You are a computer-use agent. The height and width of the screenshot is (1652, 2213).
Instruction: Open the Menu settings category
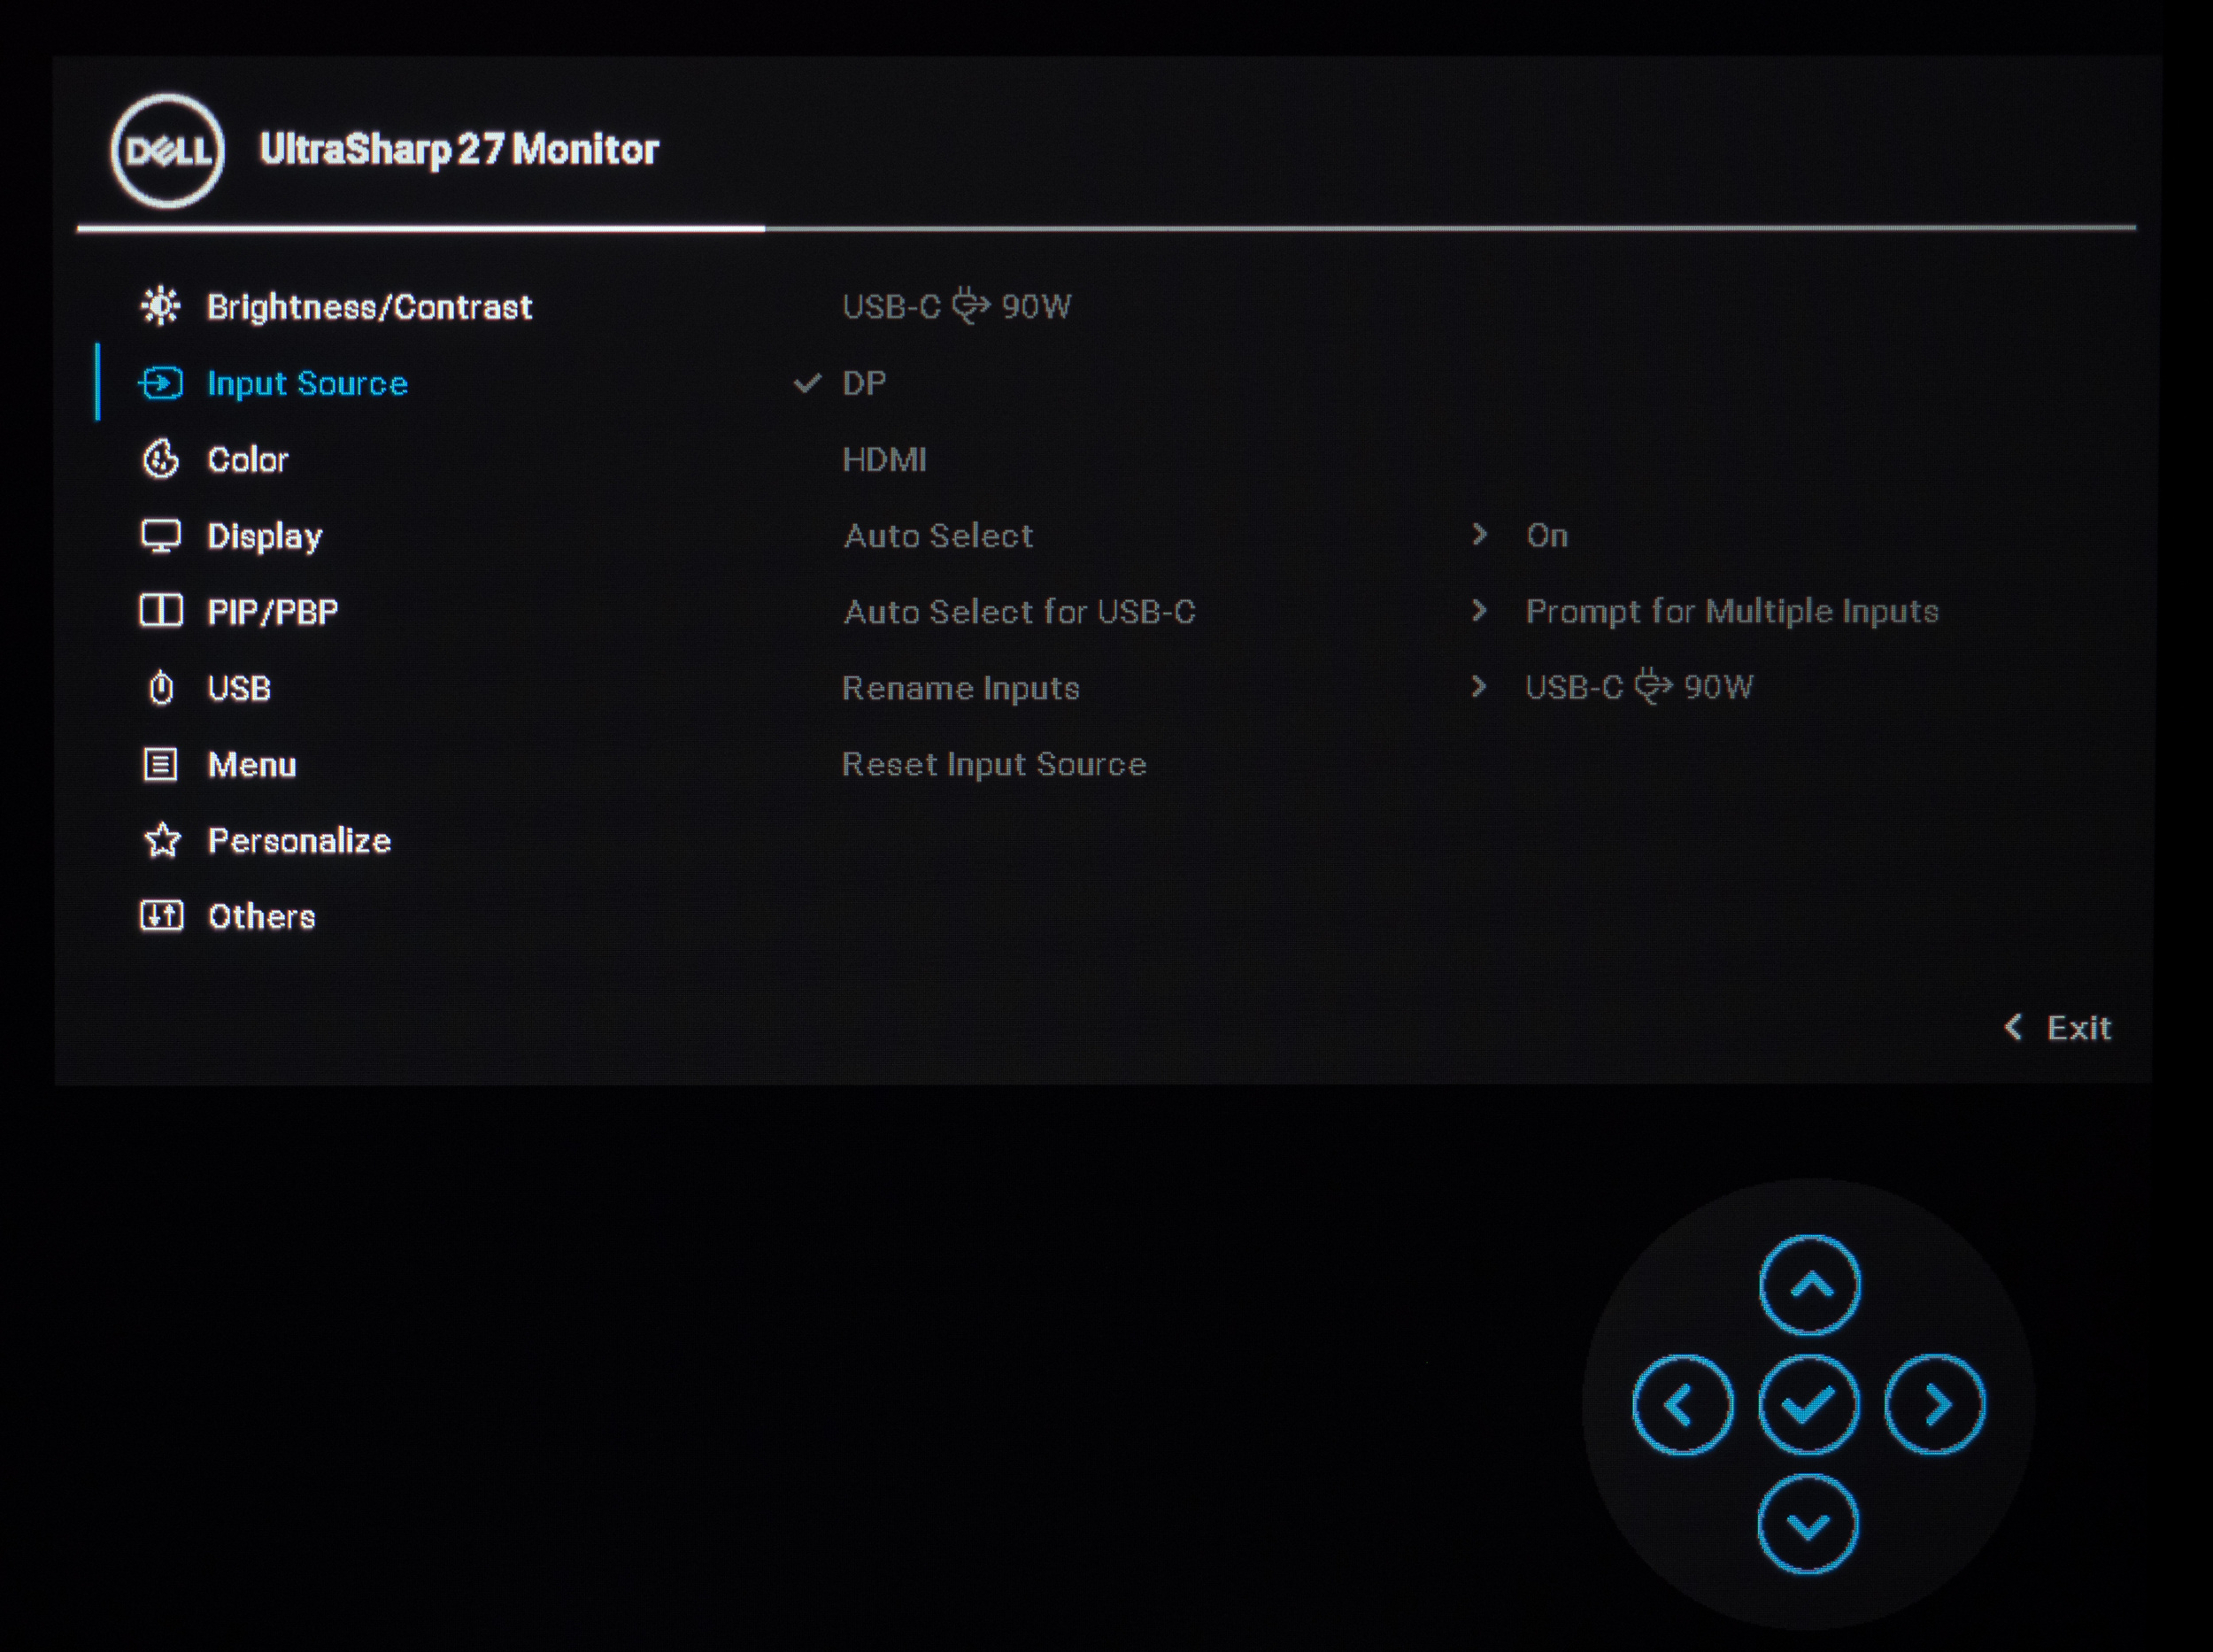[x=251, y=765]
